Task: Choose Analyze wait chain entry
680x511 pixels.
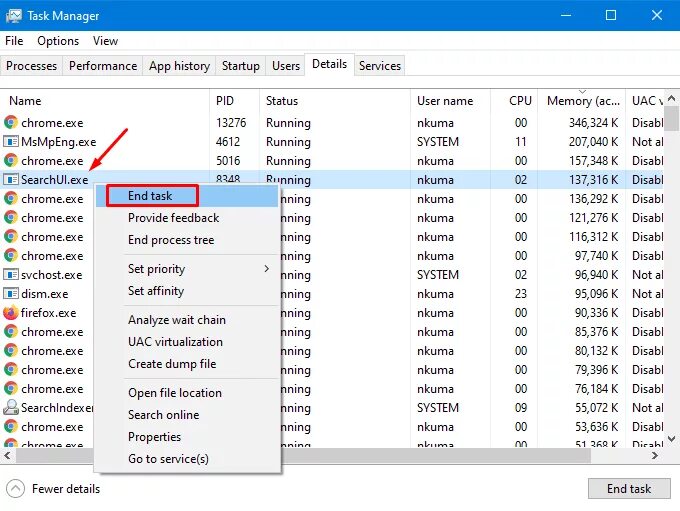Action: (187, 320)
